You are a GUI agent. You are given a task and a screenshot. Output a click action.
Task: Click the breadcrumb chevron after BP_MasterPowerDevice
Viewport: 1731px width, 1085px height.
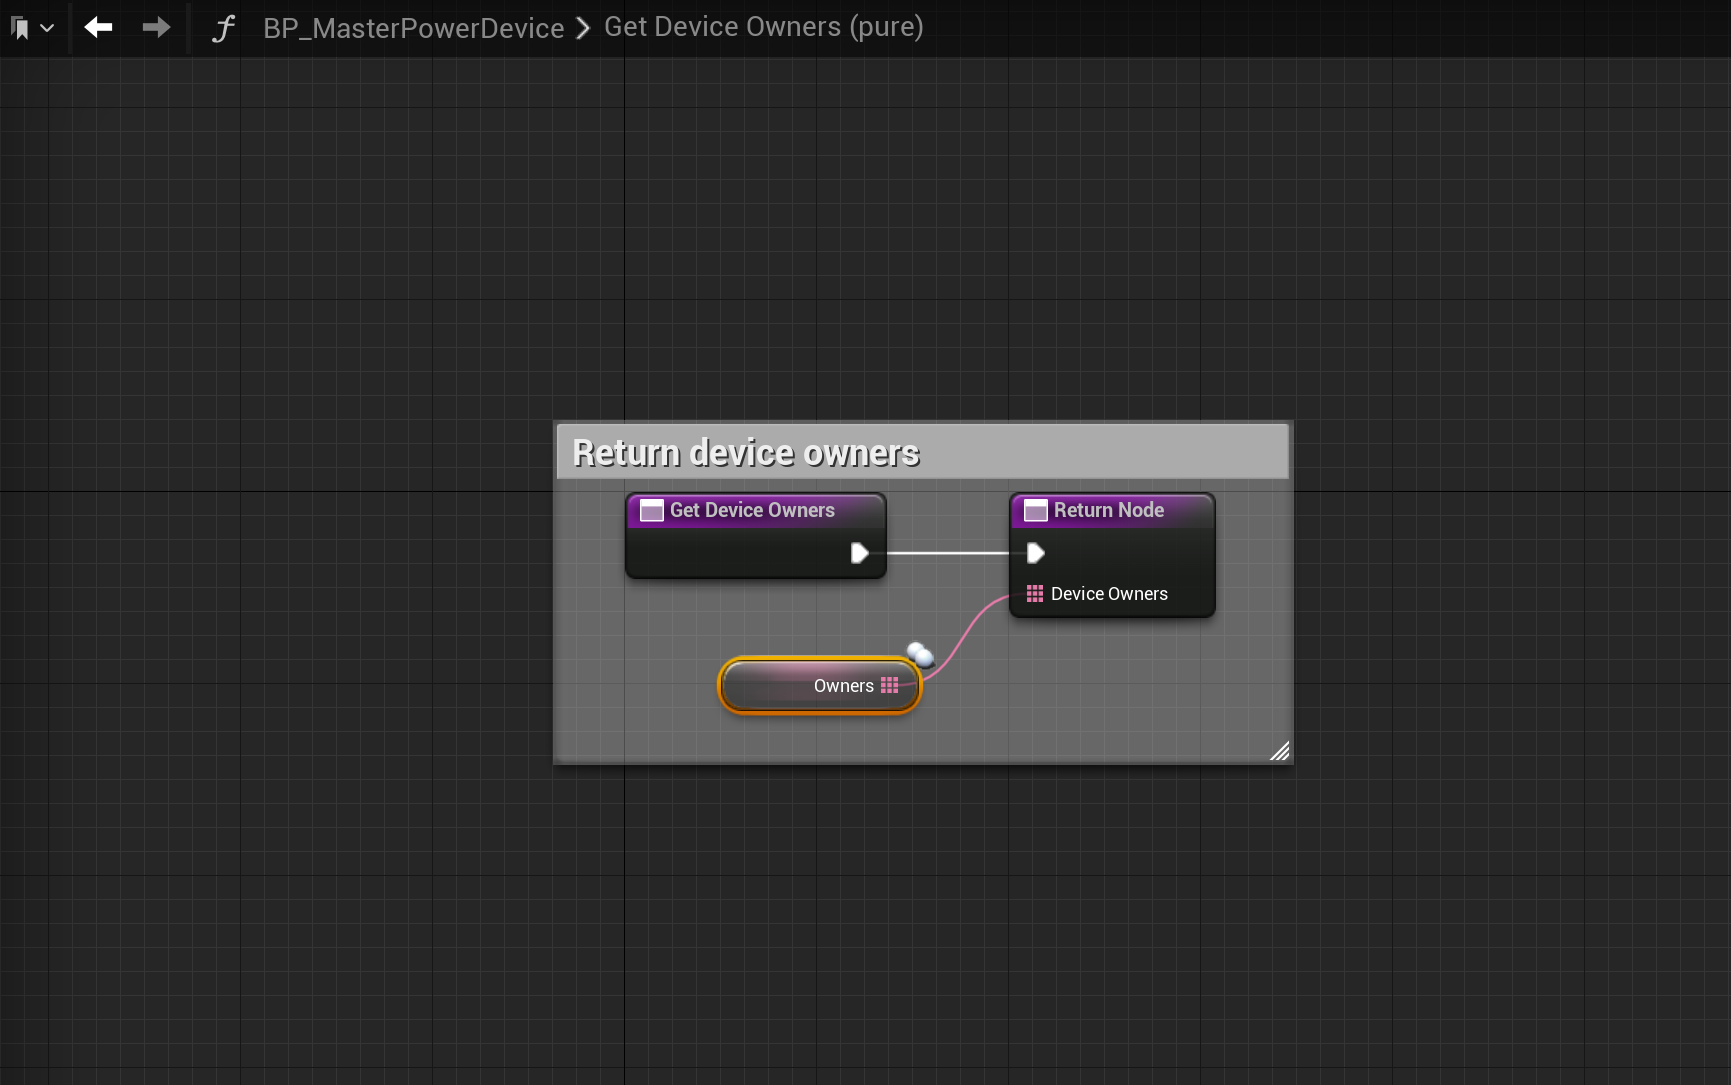[x=584, y=28]
